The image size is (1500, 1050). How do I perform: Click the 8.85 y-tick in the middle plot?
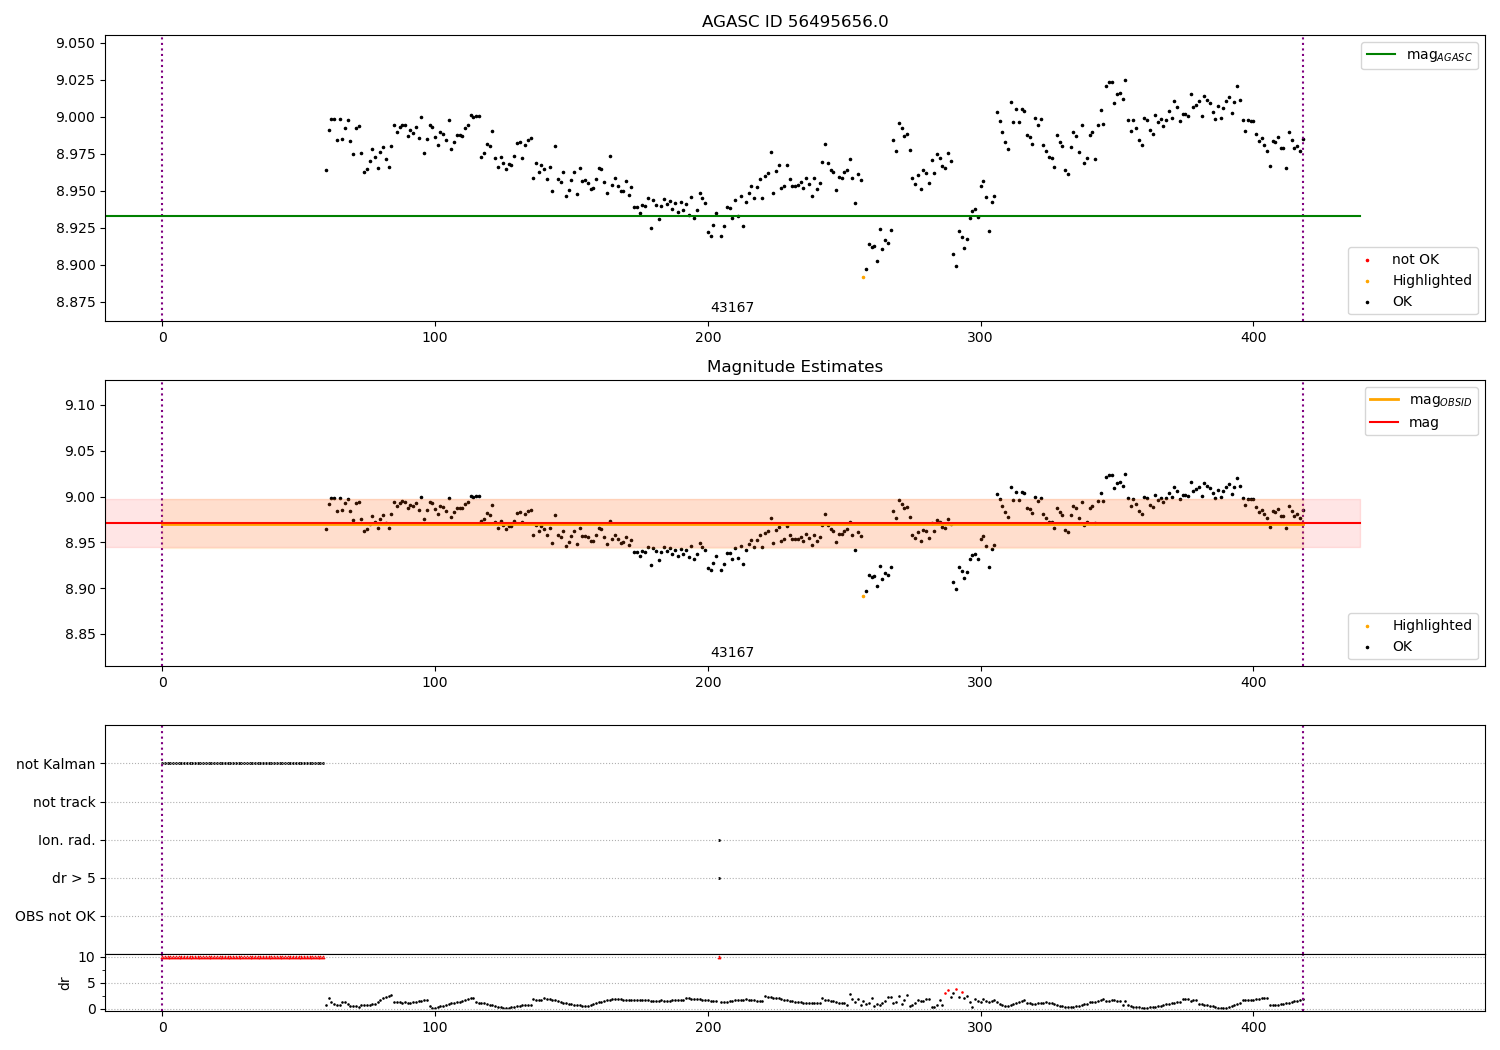79,635
